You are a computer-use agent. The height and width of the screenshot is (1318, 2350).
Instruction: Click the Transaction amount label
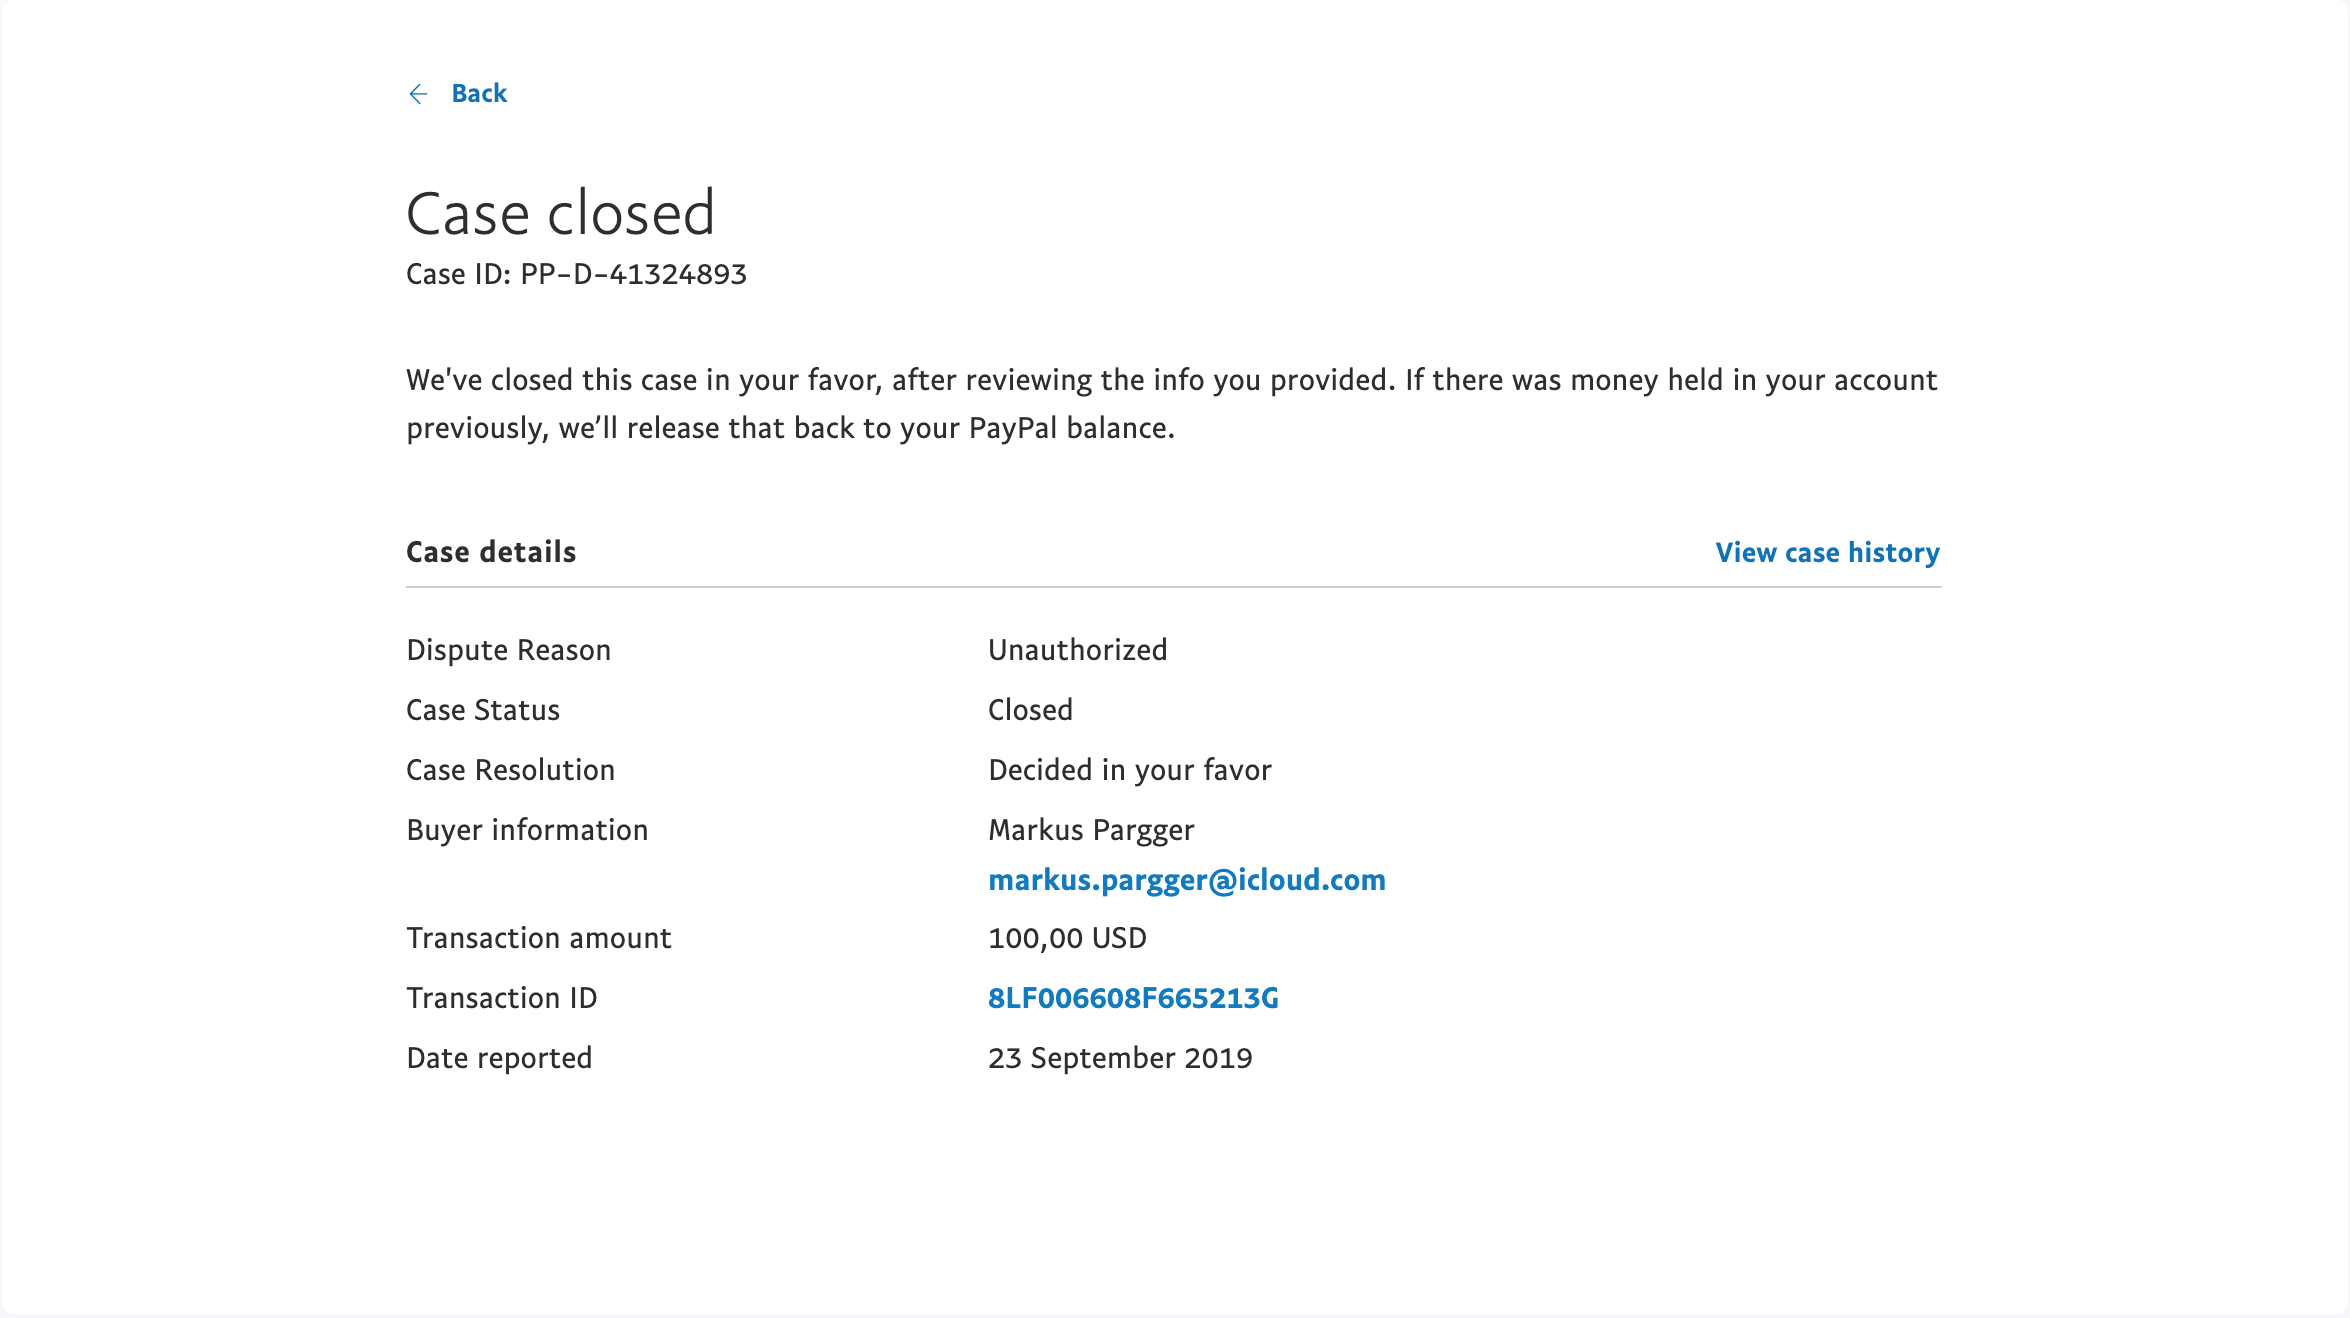click(x=538, y=938)
